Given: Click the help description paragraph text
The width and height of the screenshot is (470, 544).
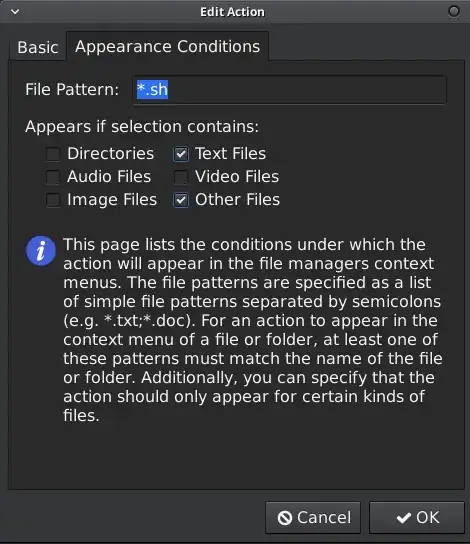Looking at the screenshot, I should pyautogui.click(x=253, y=330).
